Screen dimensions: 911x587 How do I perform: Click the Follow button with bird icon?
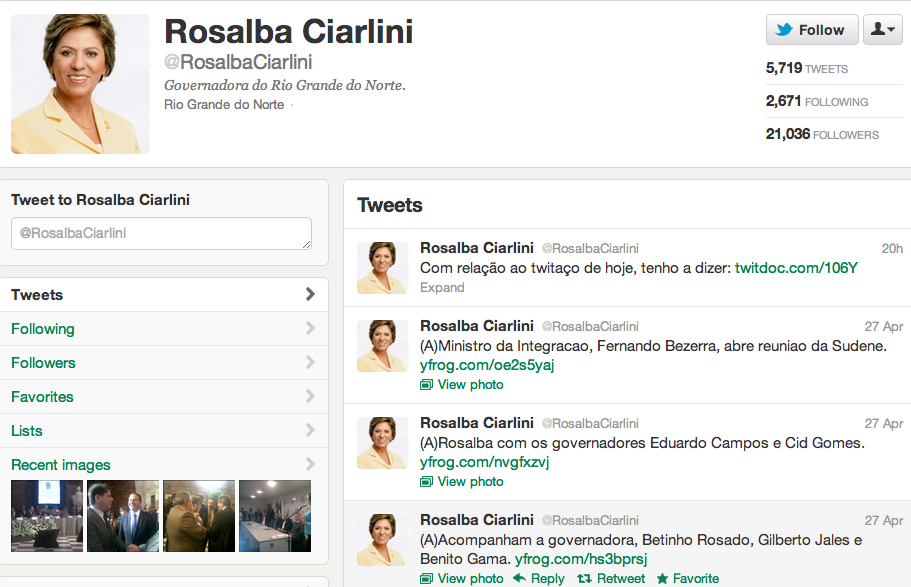pyautogui.click(x=811, y=30)
